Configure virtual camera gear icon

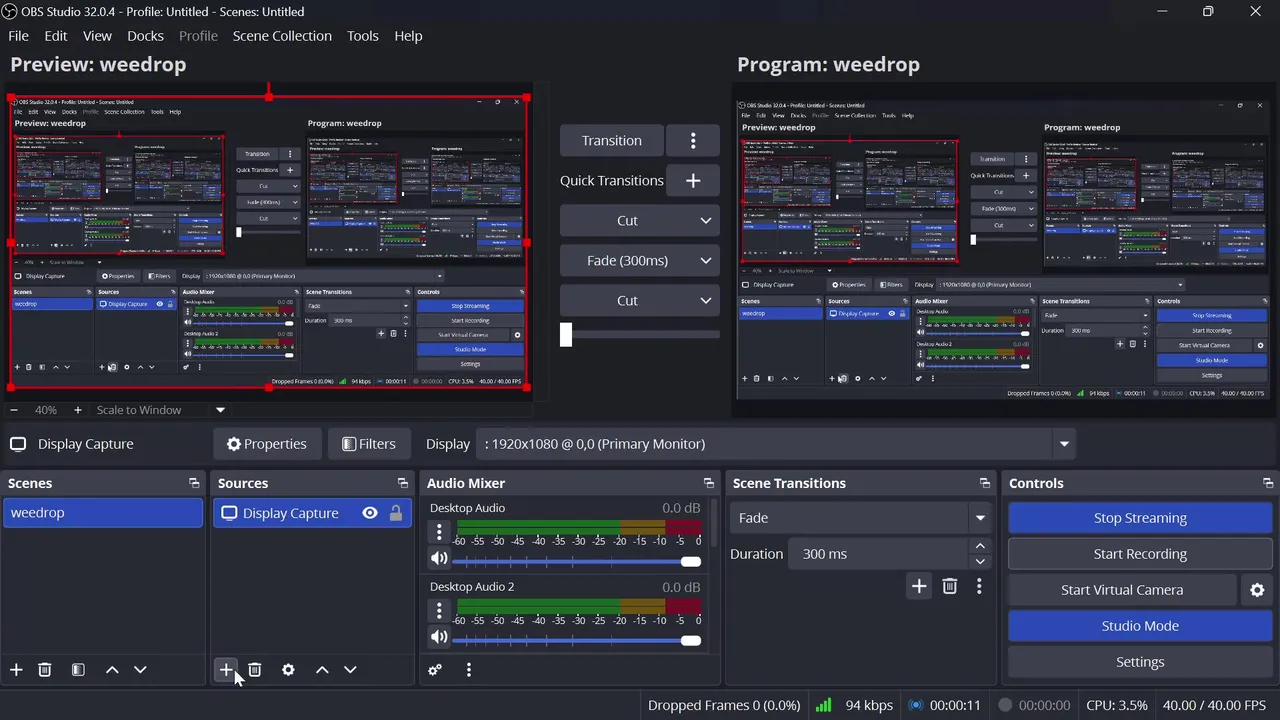[x=1258, y=590]
